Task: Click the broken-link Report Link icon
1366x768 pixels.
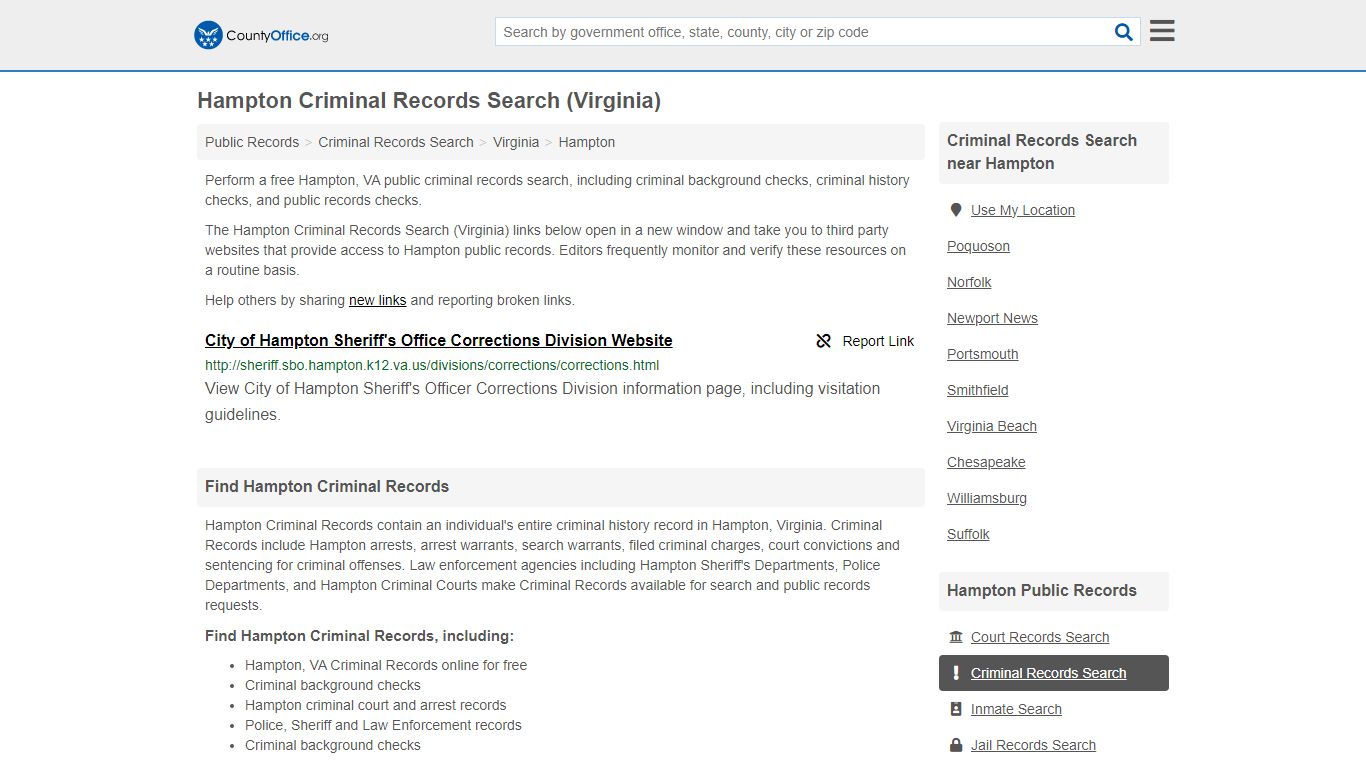Action: tap(824, 341)
